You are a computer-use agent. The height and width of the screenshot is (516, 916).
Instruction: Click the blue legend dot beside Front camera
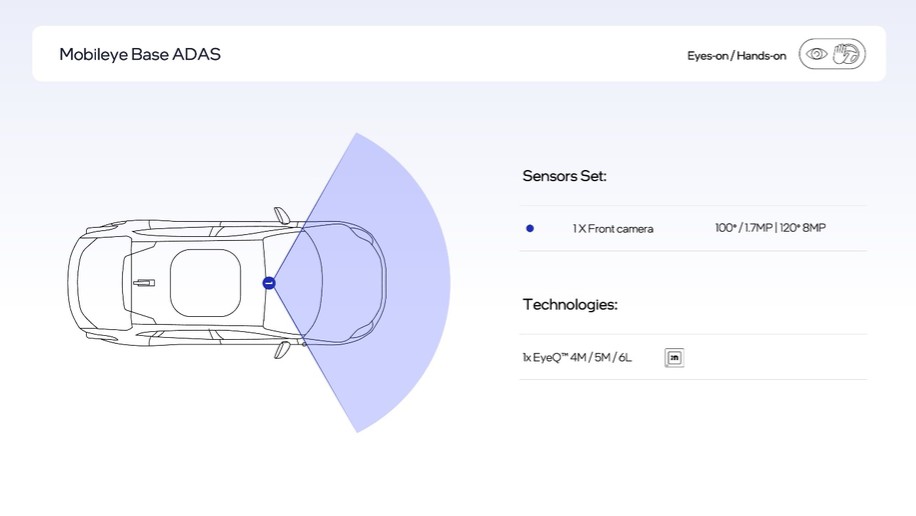pyautogui.click(x=530, y=228)
